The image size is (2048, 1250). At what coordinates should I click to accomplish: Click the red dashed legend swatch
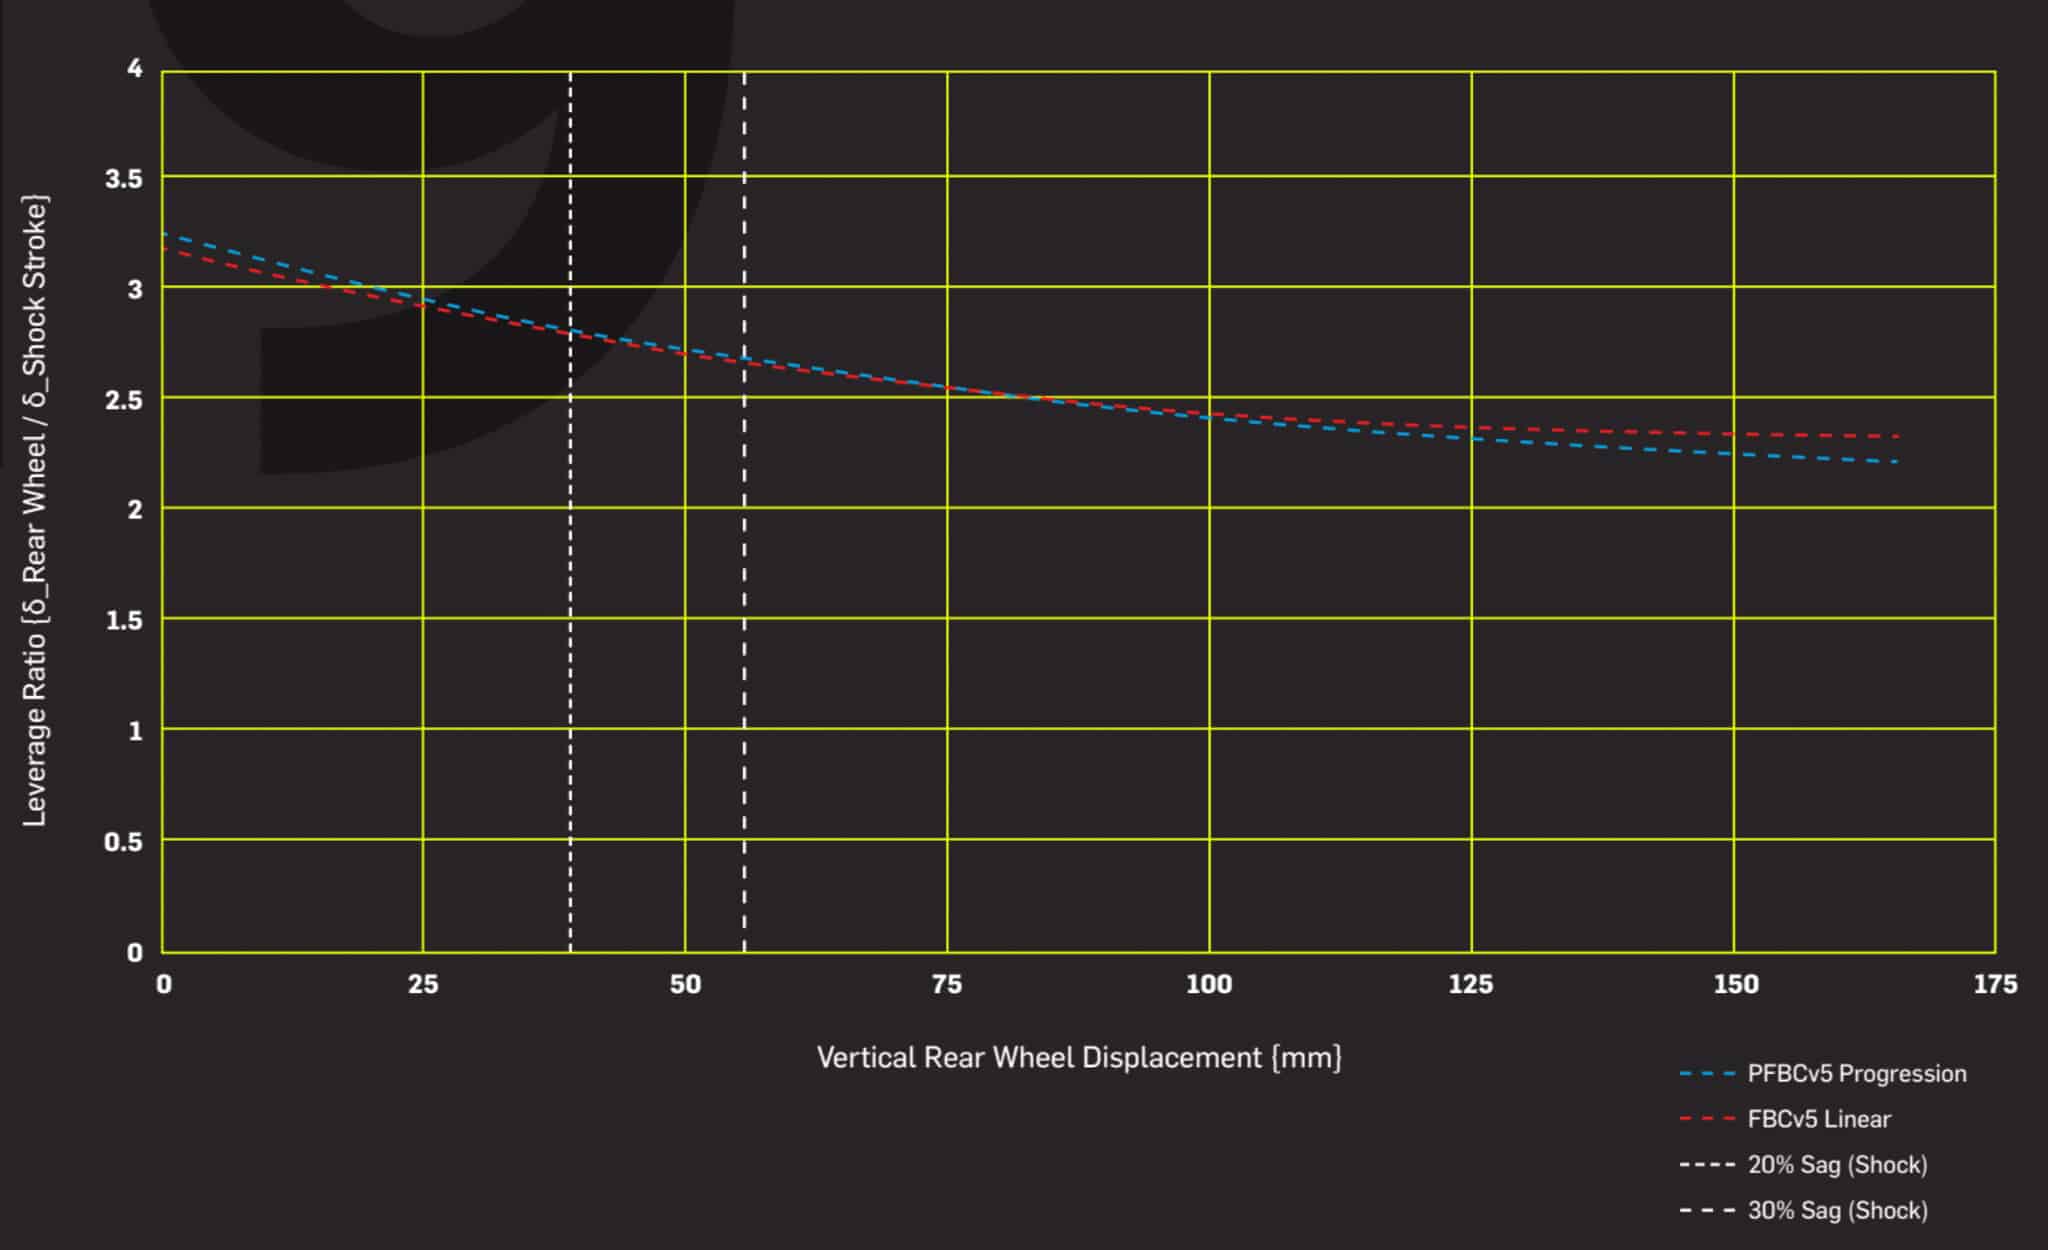[x=1707, y=1119]
